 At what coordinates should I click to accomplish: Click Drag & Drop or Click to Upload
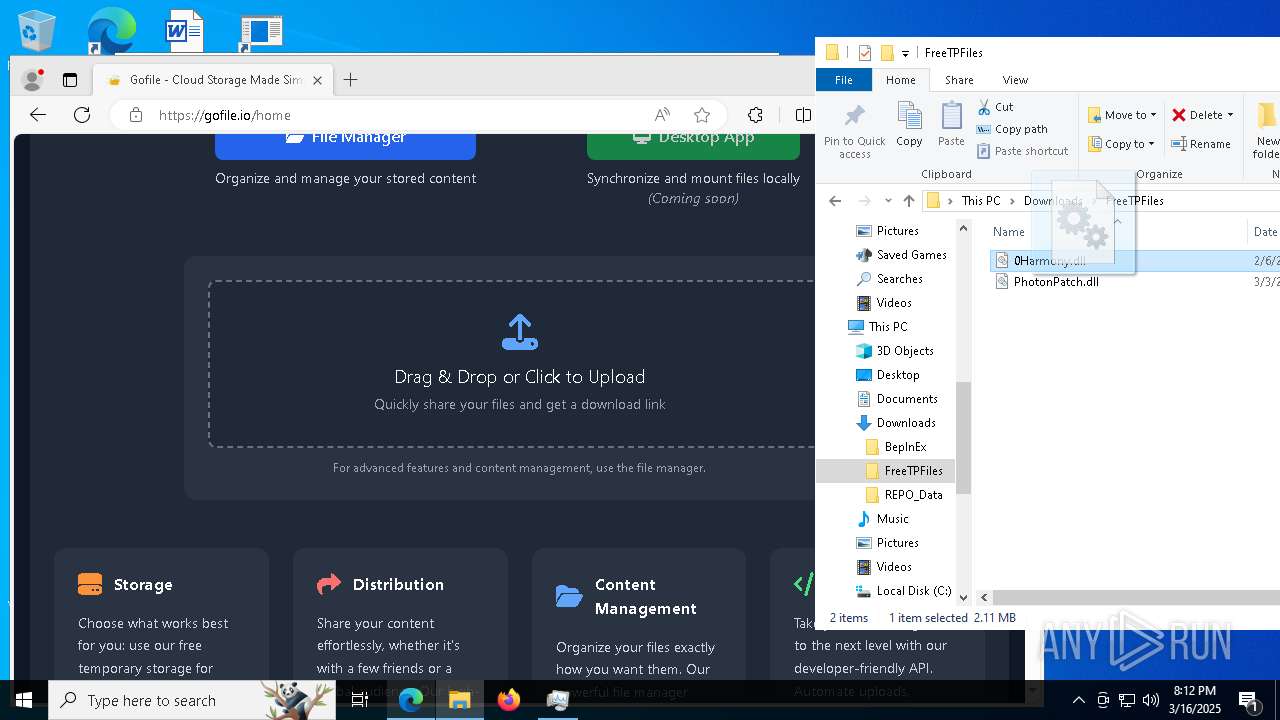tap(520, 377)
